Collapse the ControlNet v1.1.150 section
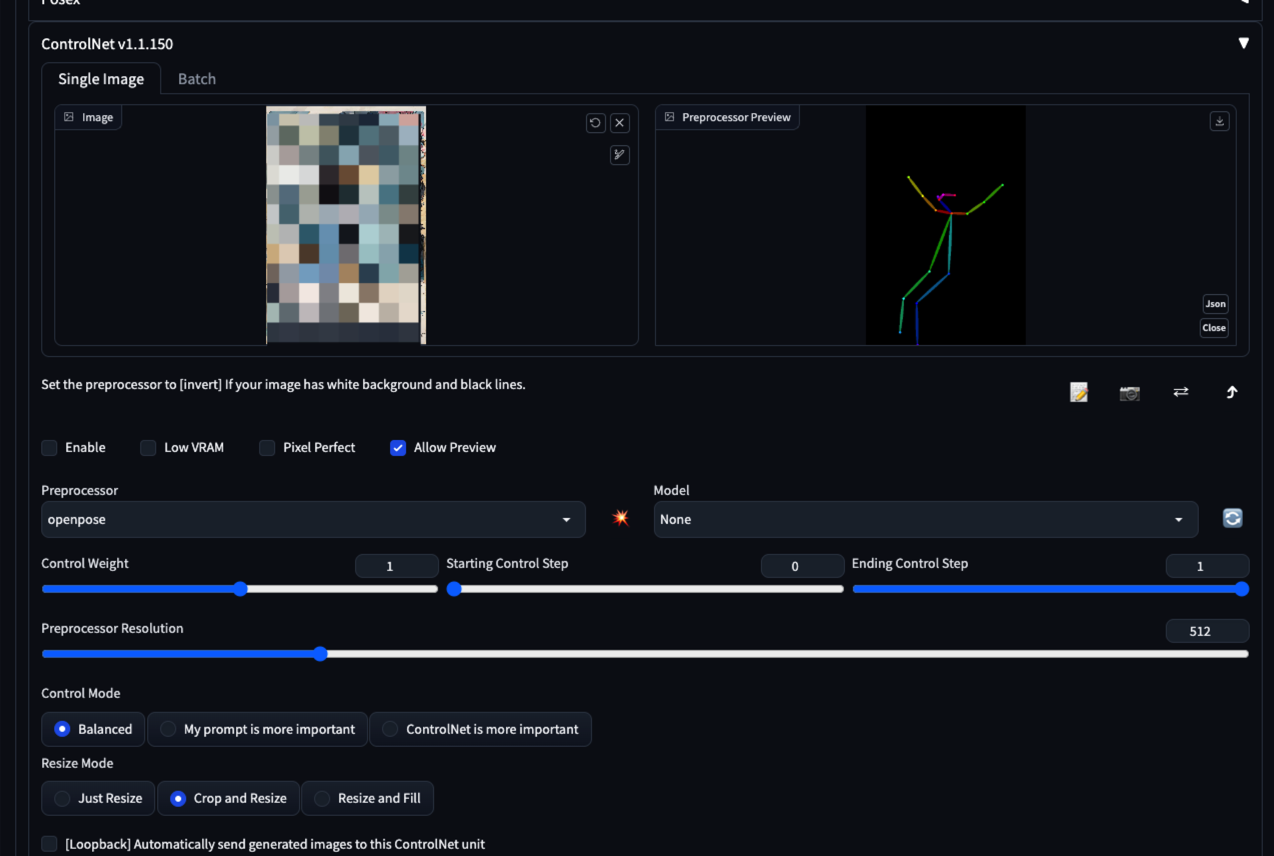Viewport: 1274px width, 856px height. [x=1243, y=44]
